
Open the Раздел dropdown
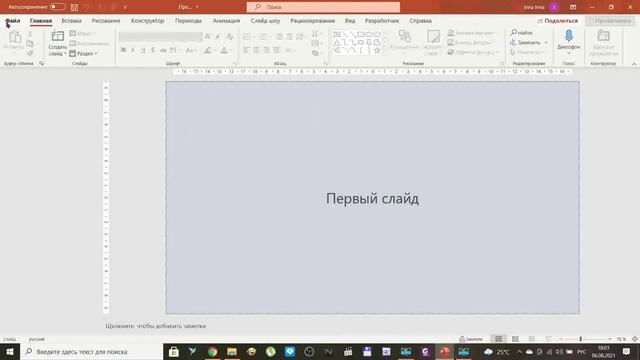pos(83,53)
